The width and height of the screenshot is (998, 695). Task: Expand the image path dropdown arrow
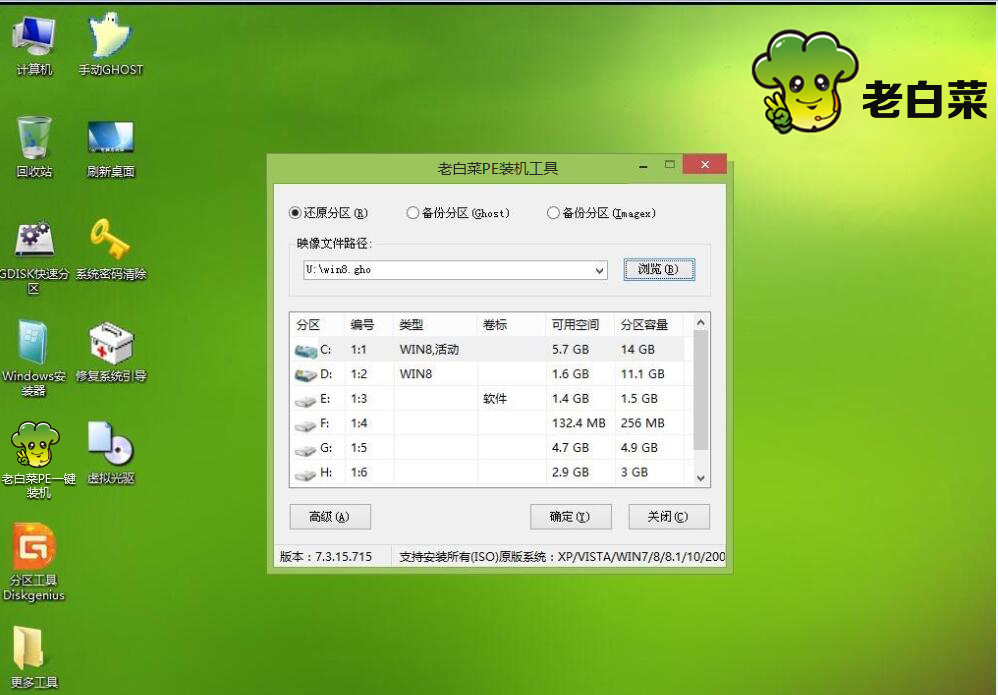(x=599, y=270)
